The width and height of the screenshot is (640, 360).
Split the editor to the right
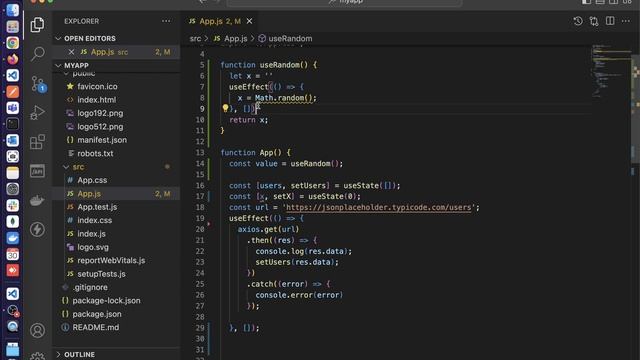point(610,21)
